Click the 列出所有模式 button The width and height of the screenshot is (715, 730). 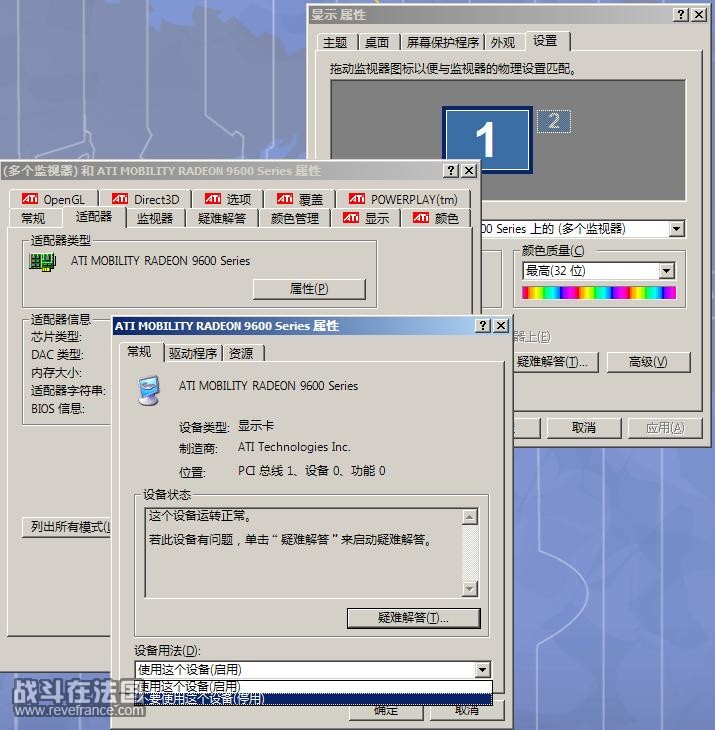point(67,527)
